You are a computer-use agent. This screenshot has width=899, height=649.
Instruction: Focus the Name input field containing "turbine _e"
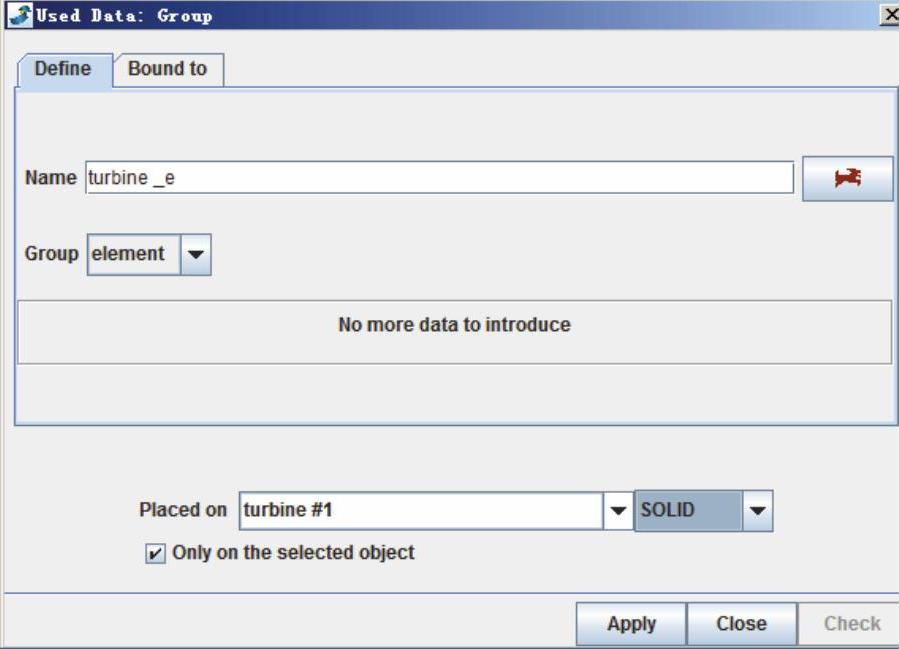tap(438, 178)
